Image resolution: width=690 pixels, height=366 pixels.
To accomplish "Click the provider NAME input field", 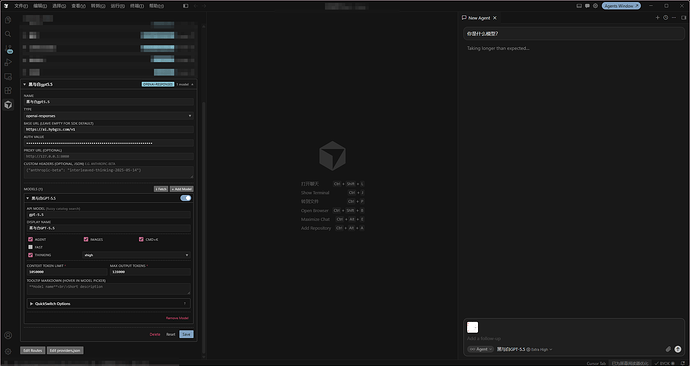I will 109,102.
